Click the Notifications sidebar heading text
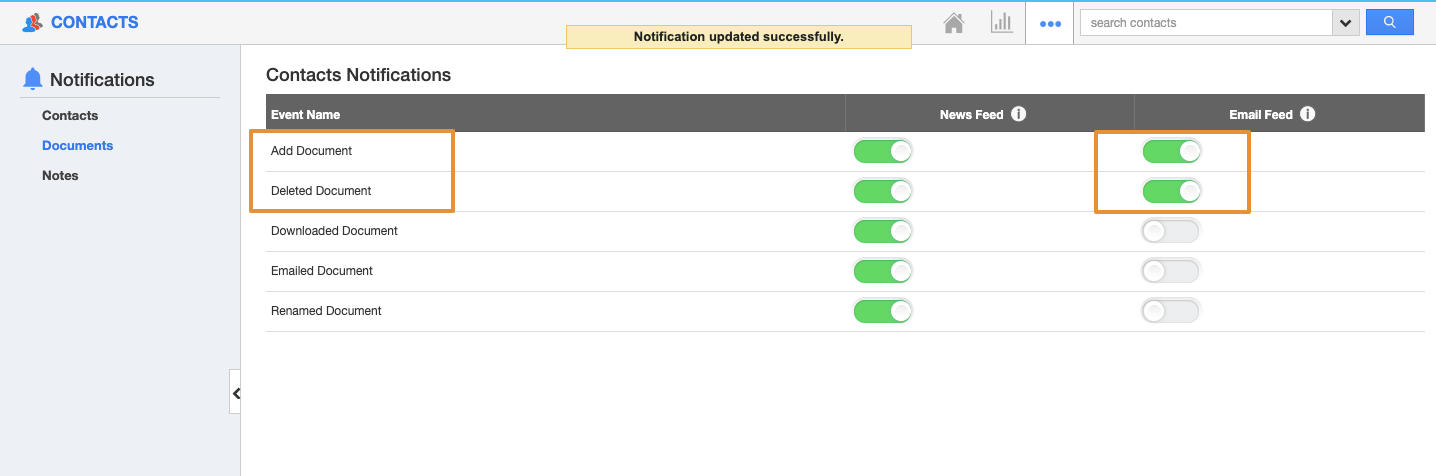This screenshot has height=476, width=1436. pyautogui.click(x=102, y=80)
